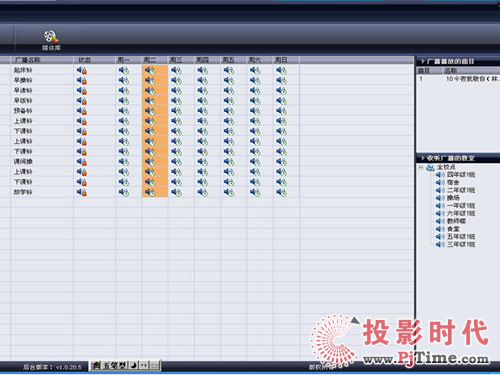Click 课间操 speaker icon in 周五 column

[x=229, y=162]
